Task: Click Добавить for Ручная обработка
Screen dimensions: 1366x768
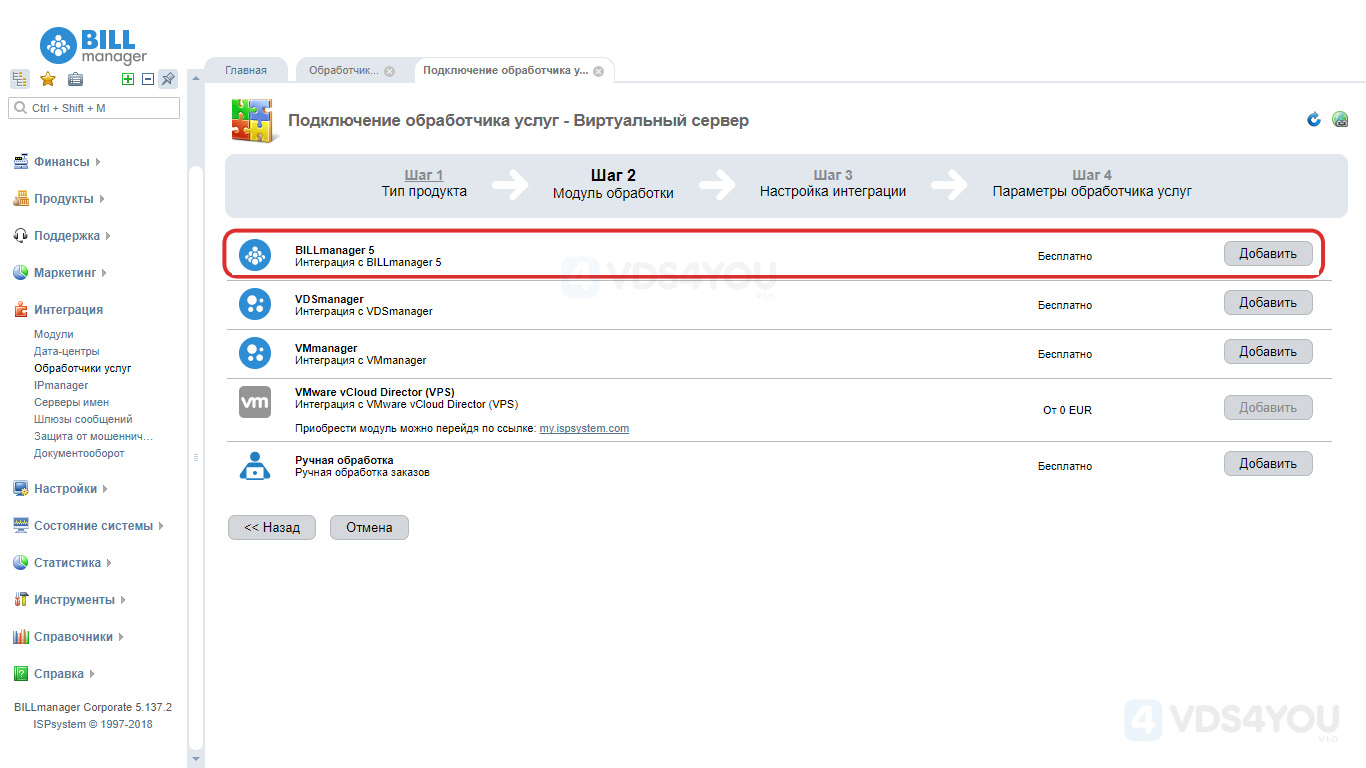Action: (x=1268, y=463)
